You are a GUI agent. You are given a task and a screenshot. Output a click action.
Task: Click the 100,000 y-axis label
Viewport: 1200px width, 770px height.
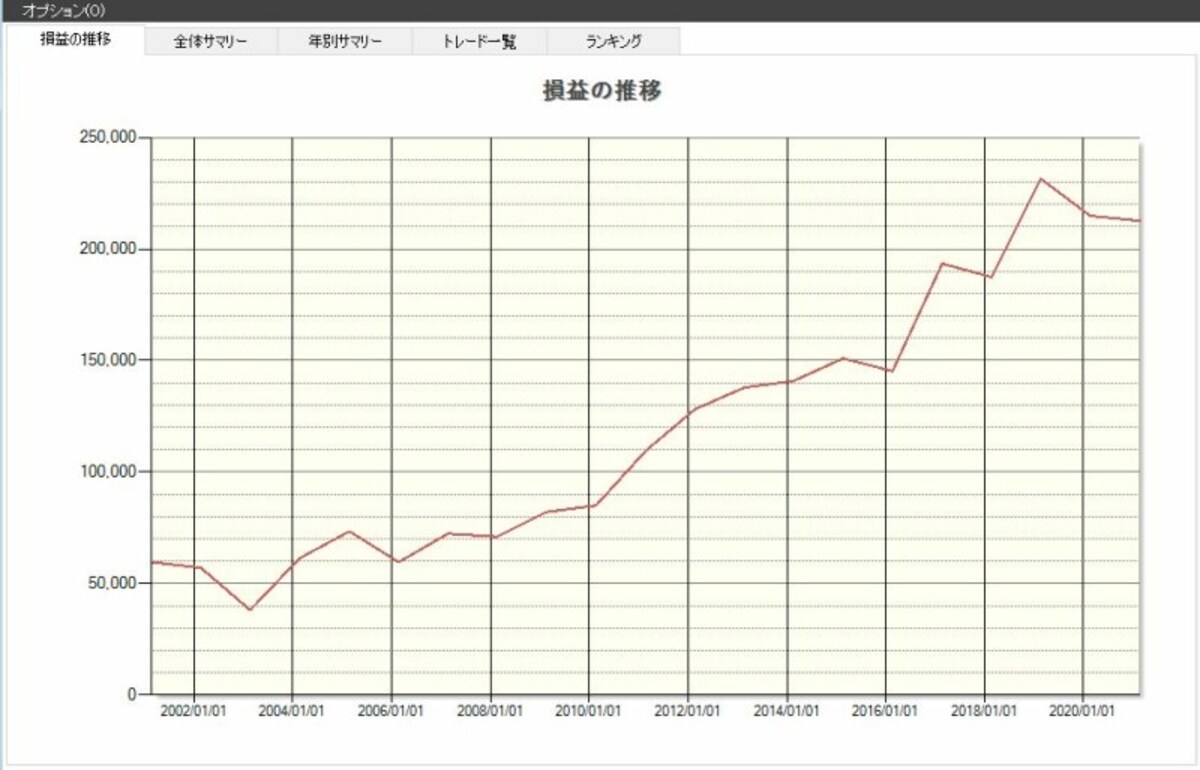[x=106, y=471]
